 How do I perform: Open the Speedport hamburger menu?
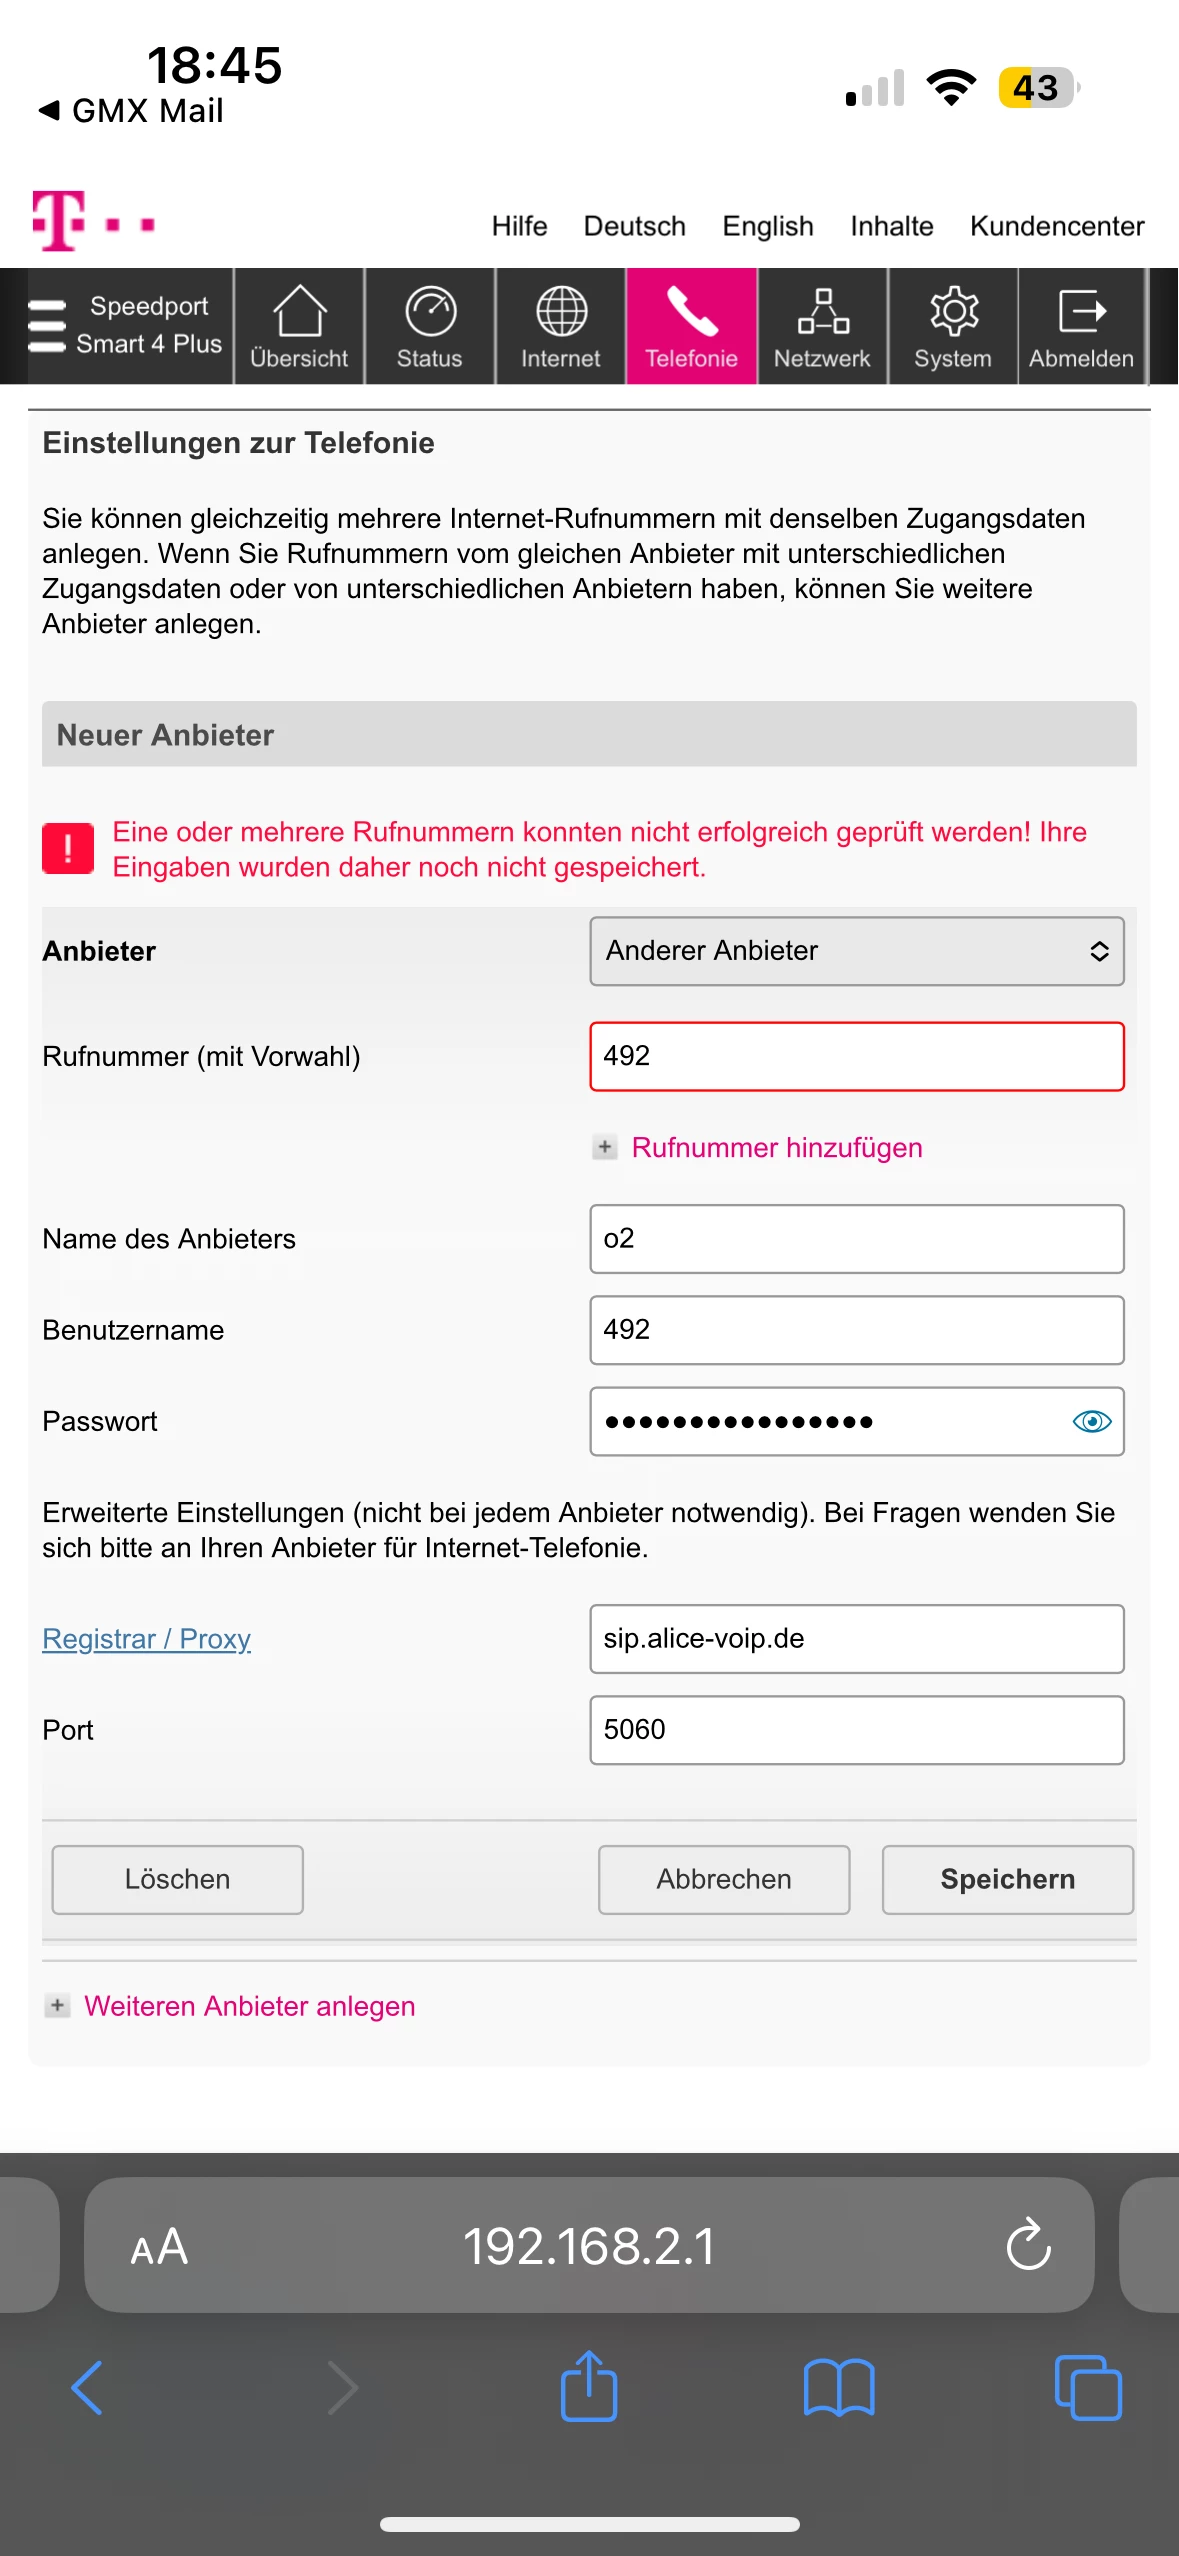(47, 326)
